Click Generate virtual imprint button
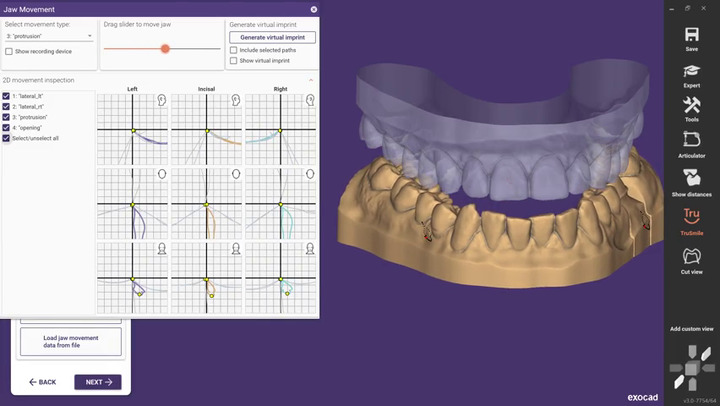This screenshot has height=406, width=720. click(x=272, y=37)
